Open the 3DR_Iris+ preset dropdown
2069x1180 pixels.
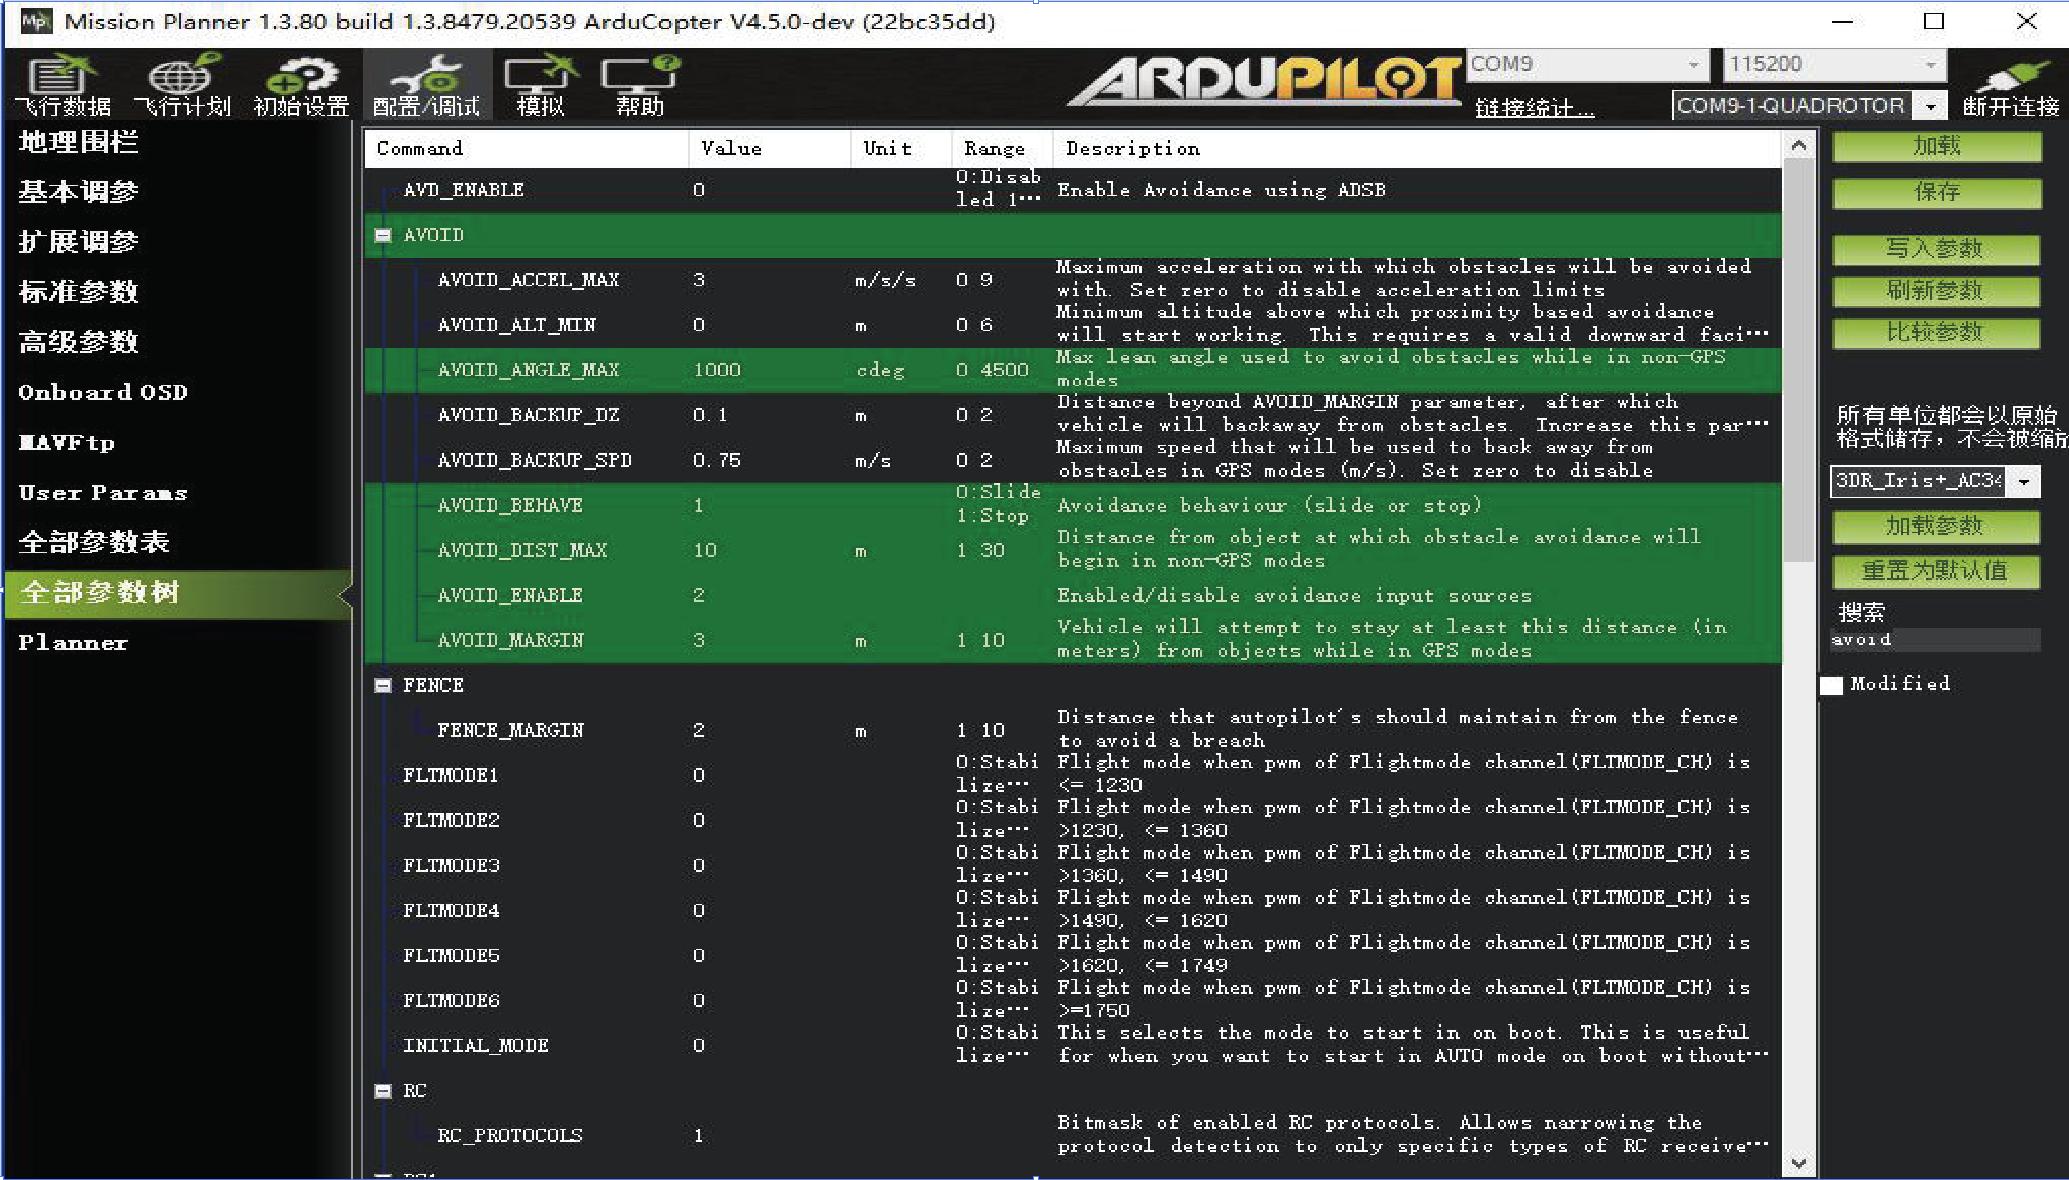click(2024, 481)
